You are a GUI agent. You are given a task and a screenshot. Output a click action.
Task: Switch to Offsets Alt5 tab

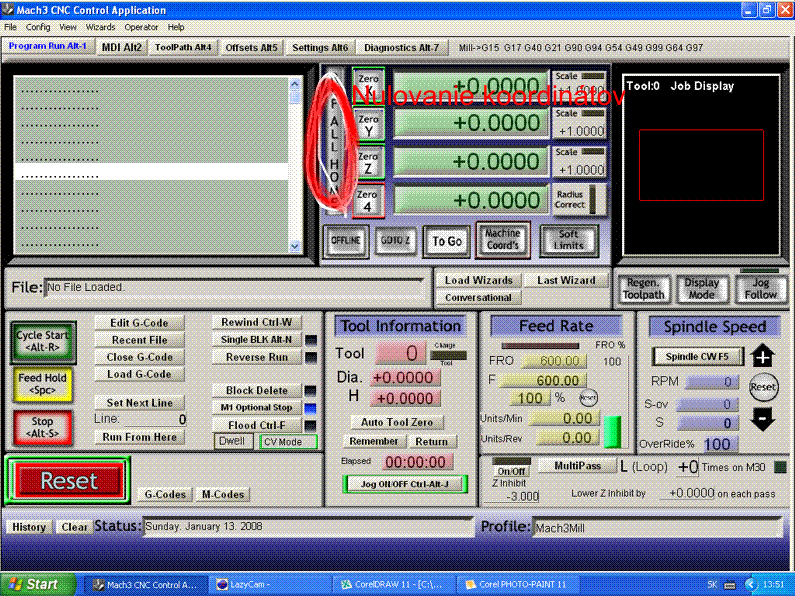click(x=251, y=48)
